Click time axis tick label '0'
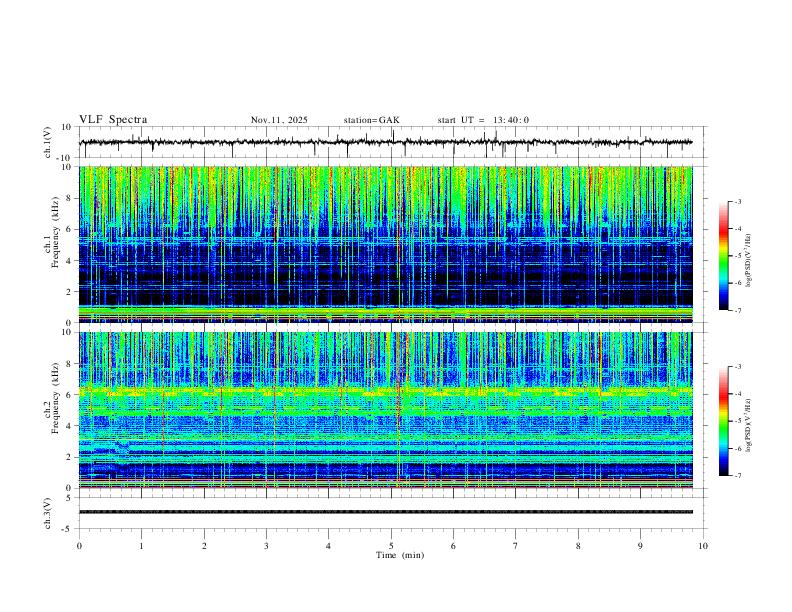The height and width of the screenshot is (612, 792). click(x=79, y=546)
